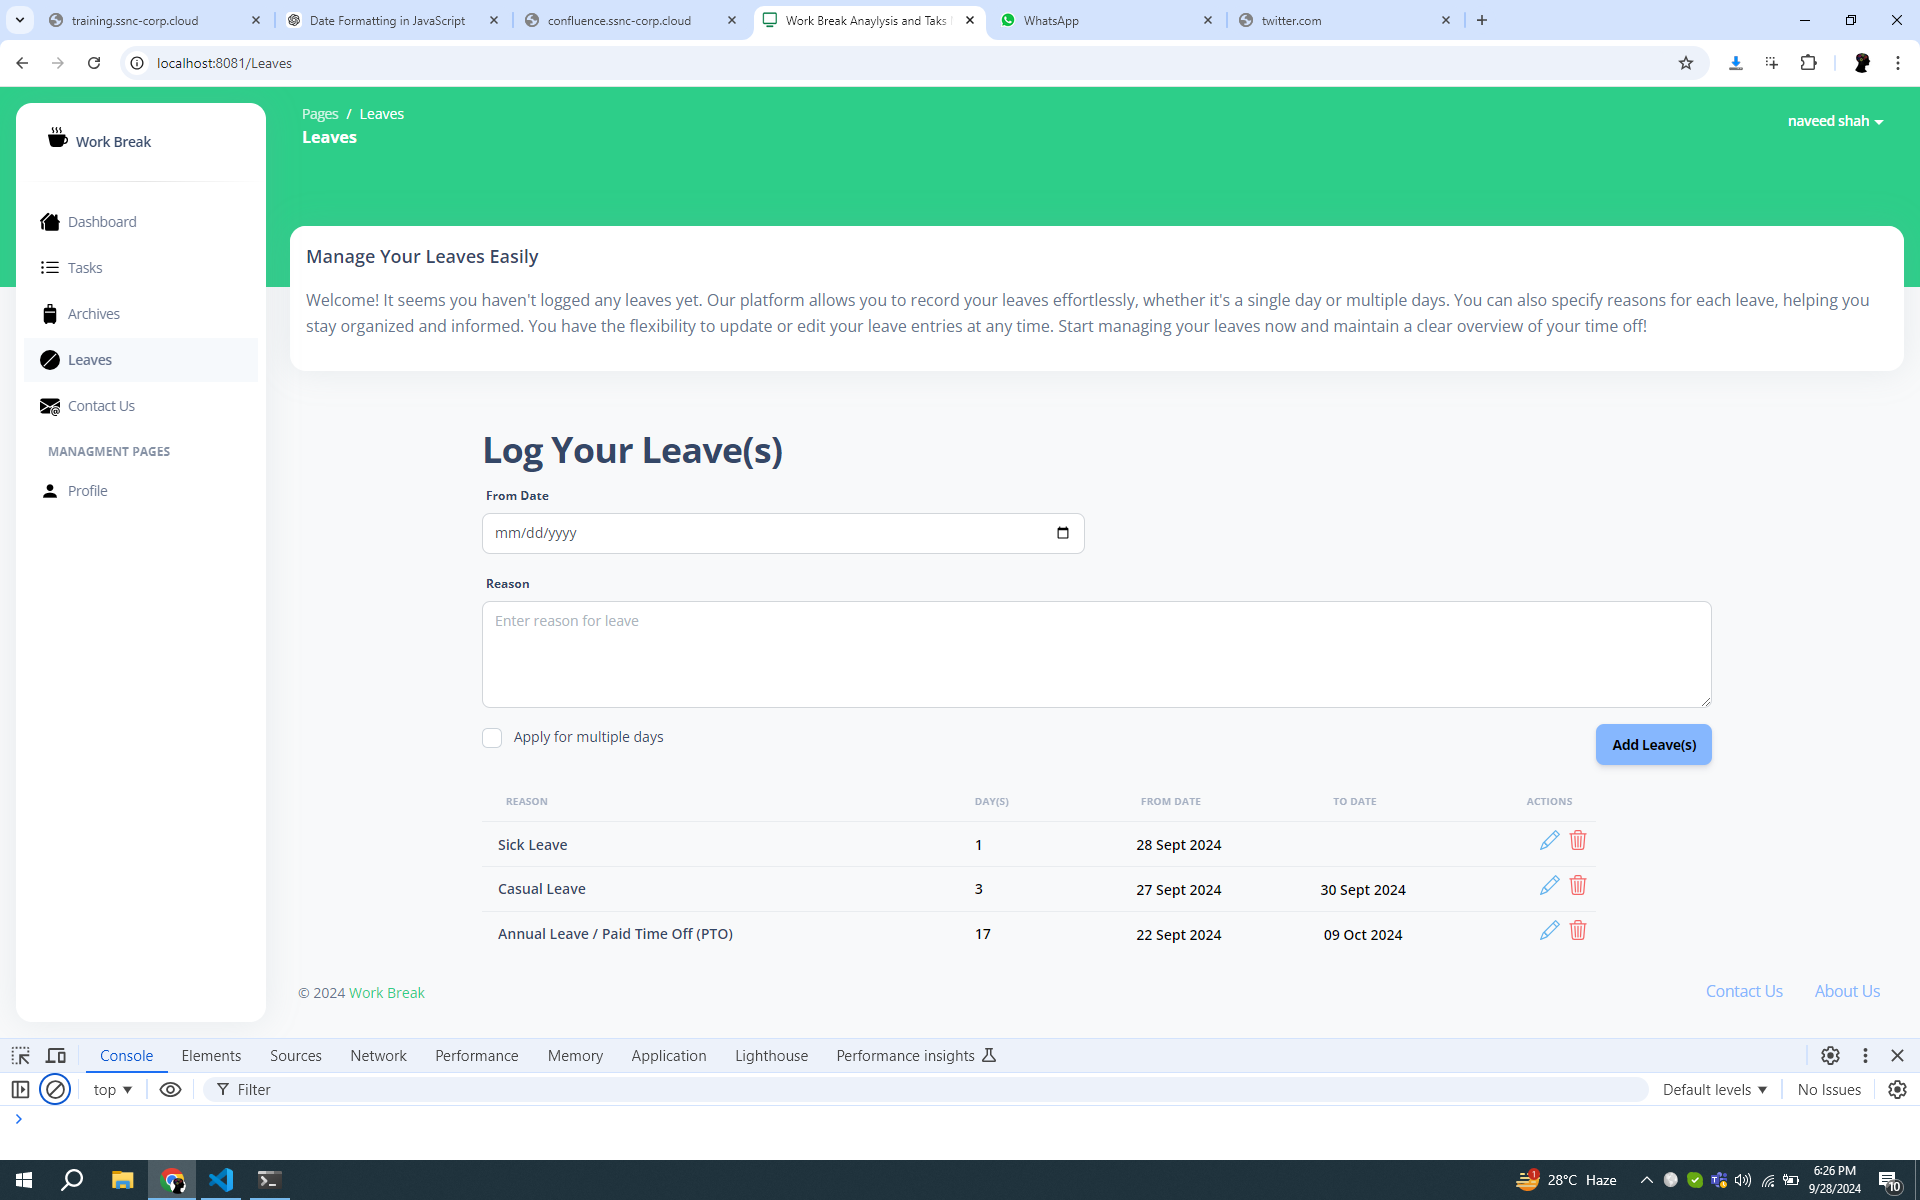Go back with the browser back arrow
The height and width of the screenshot is (1200, 1920).
22,63
